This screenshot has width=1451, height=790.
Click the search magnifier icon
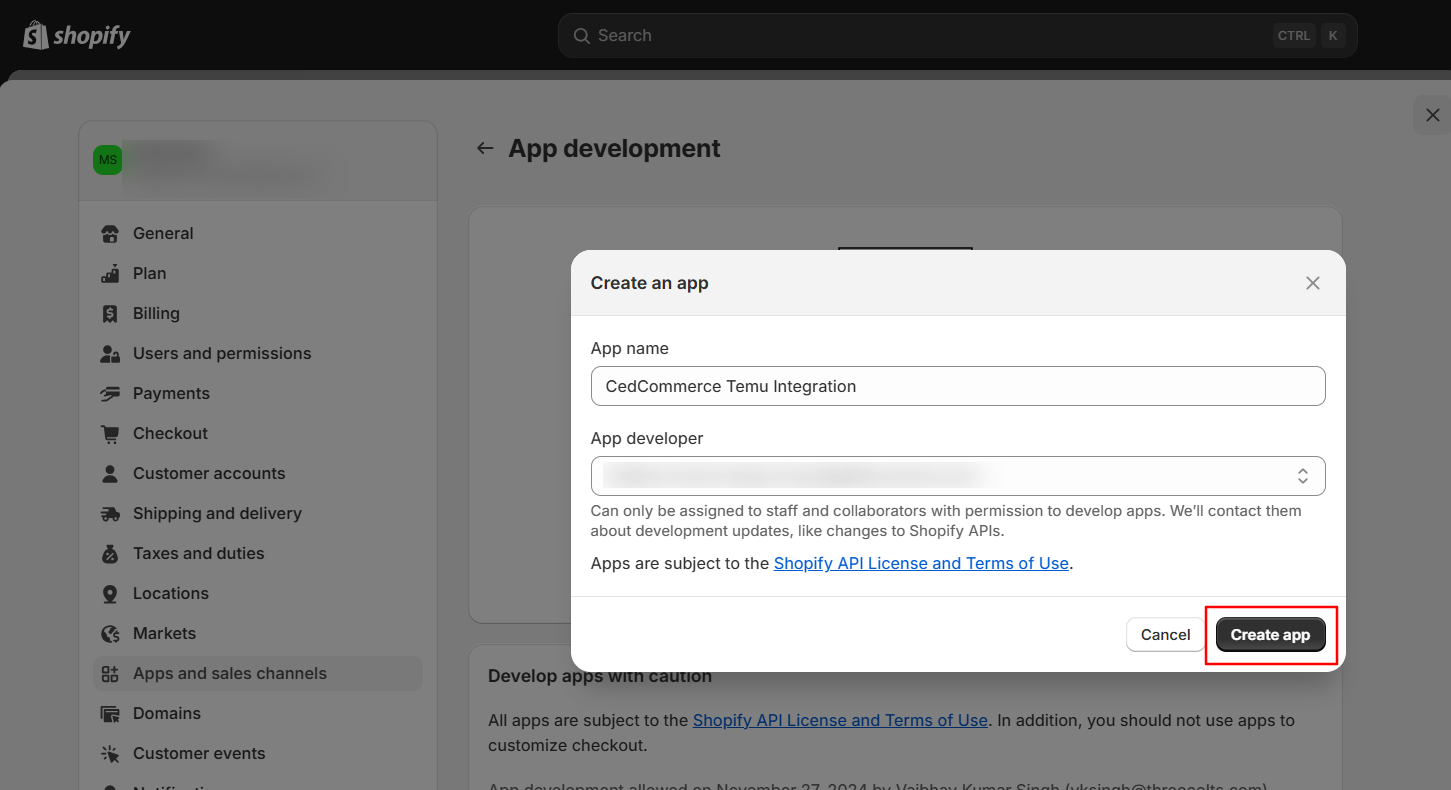point(581,36)
